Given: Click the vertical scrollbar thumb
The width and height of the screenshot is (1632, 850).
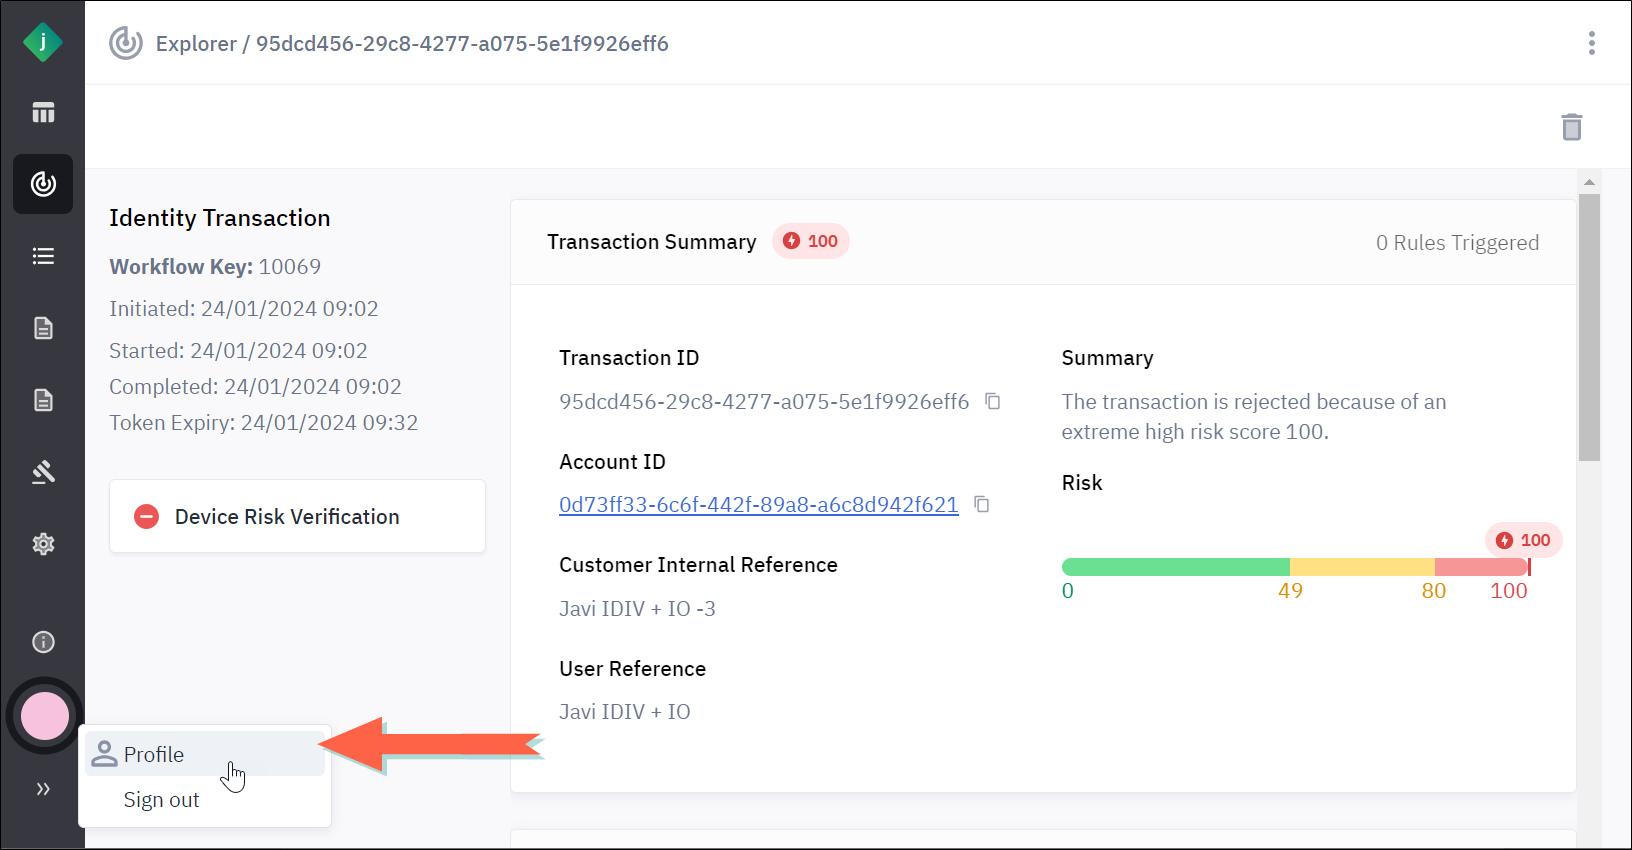Looking at the screenshot, I should pos(1589,326).
